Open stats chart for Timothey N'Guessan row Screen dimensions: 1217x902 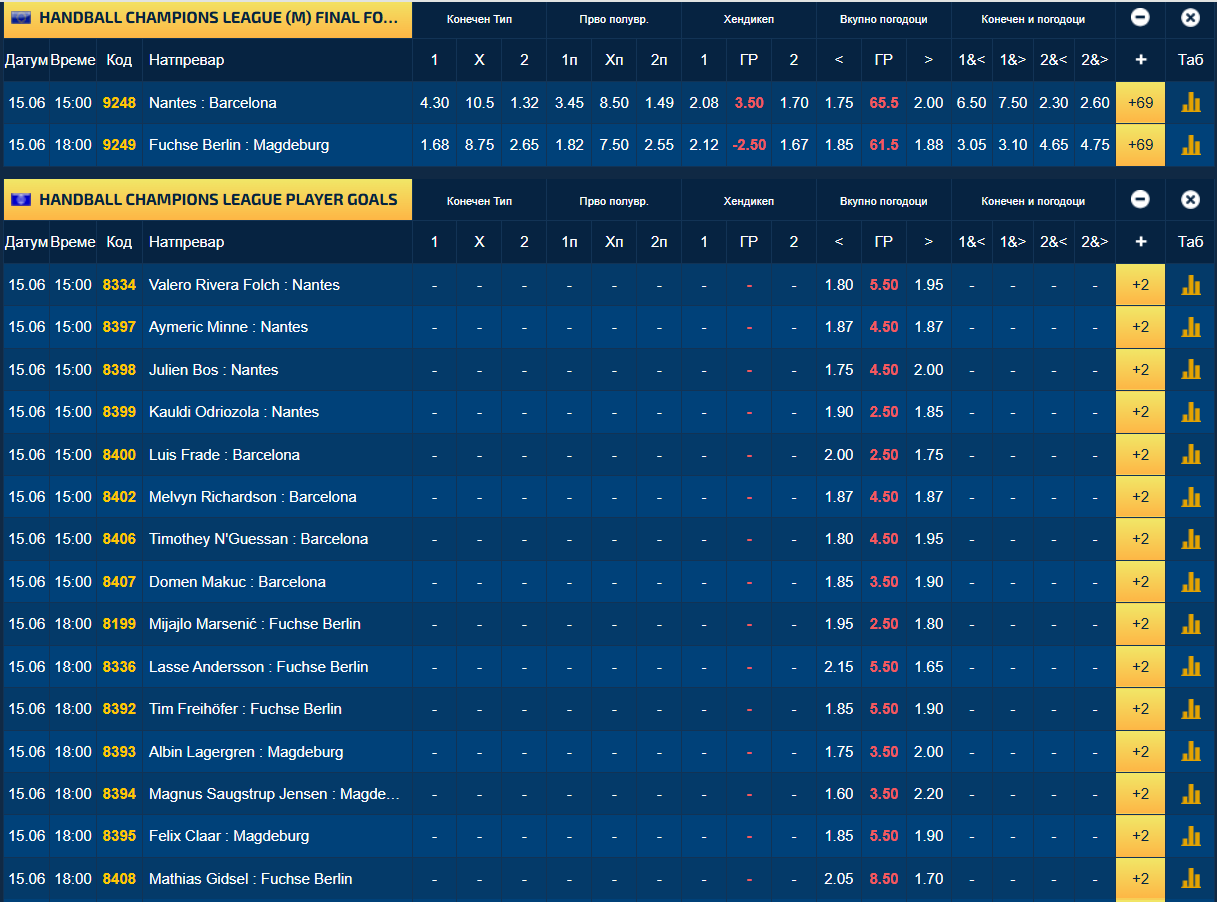coord(1190,539)
